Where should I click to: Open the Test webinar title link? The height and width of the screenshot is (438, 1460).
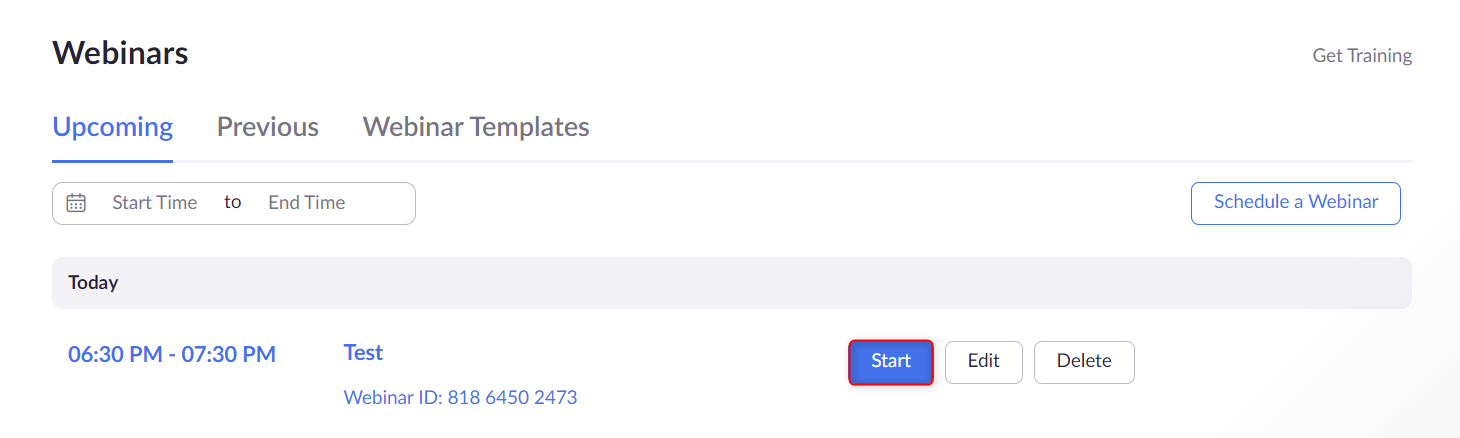pyautogui.click(x=363, y=352)
